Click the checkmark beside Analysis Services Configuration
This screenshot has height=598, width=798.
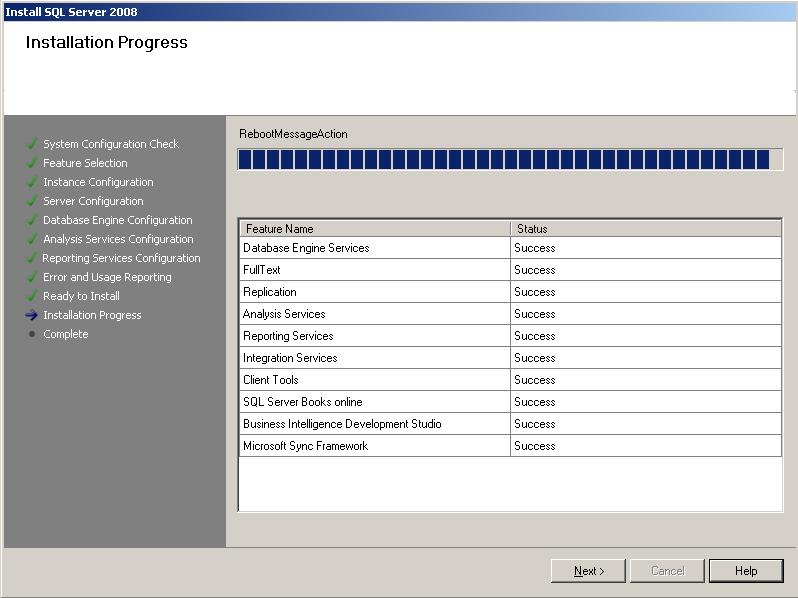tap(32, 239)
